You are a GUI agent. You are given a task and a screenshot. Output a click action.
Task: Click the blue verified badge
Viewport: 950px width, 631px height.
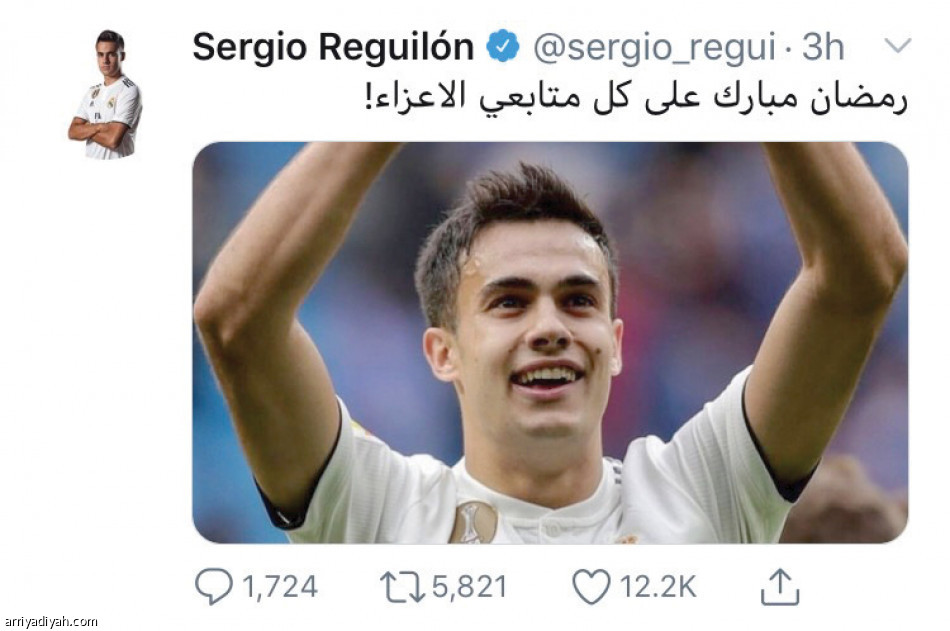click(x=503, y=46)
